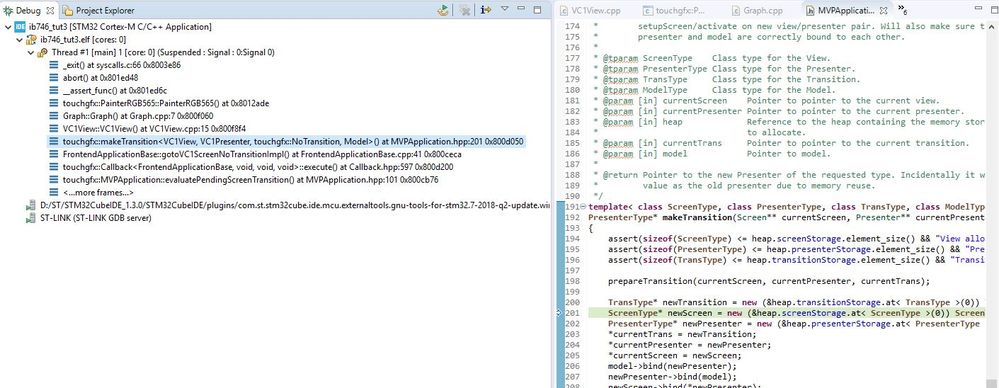Click the model->bind(newPresenter) line
Image resolution: width=999 pixels, height=388 pixels.
coord(672,366)
